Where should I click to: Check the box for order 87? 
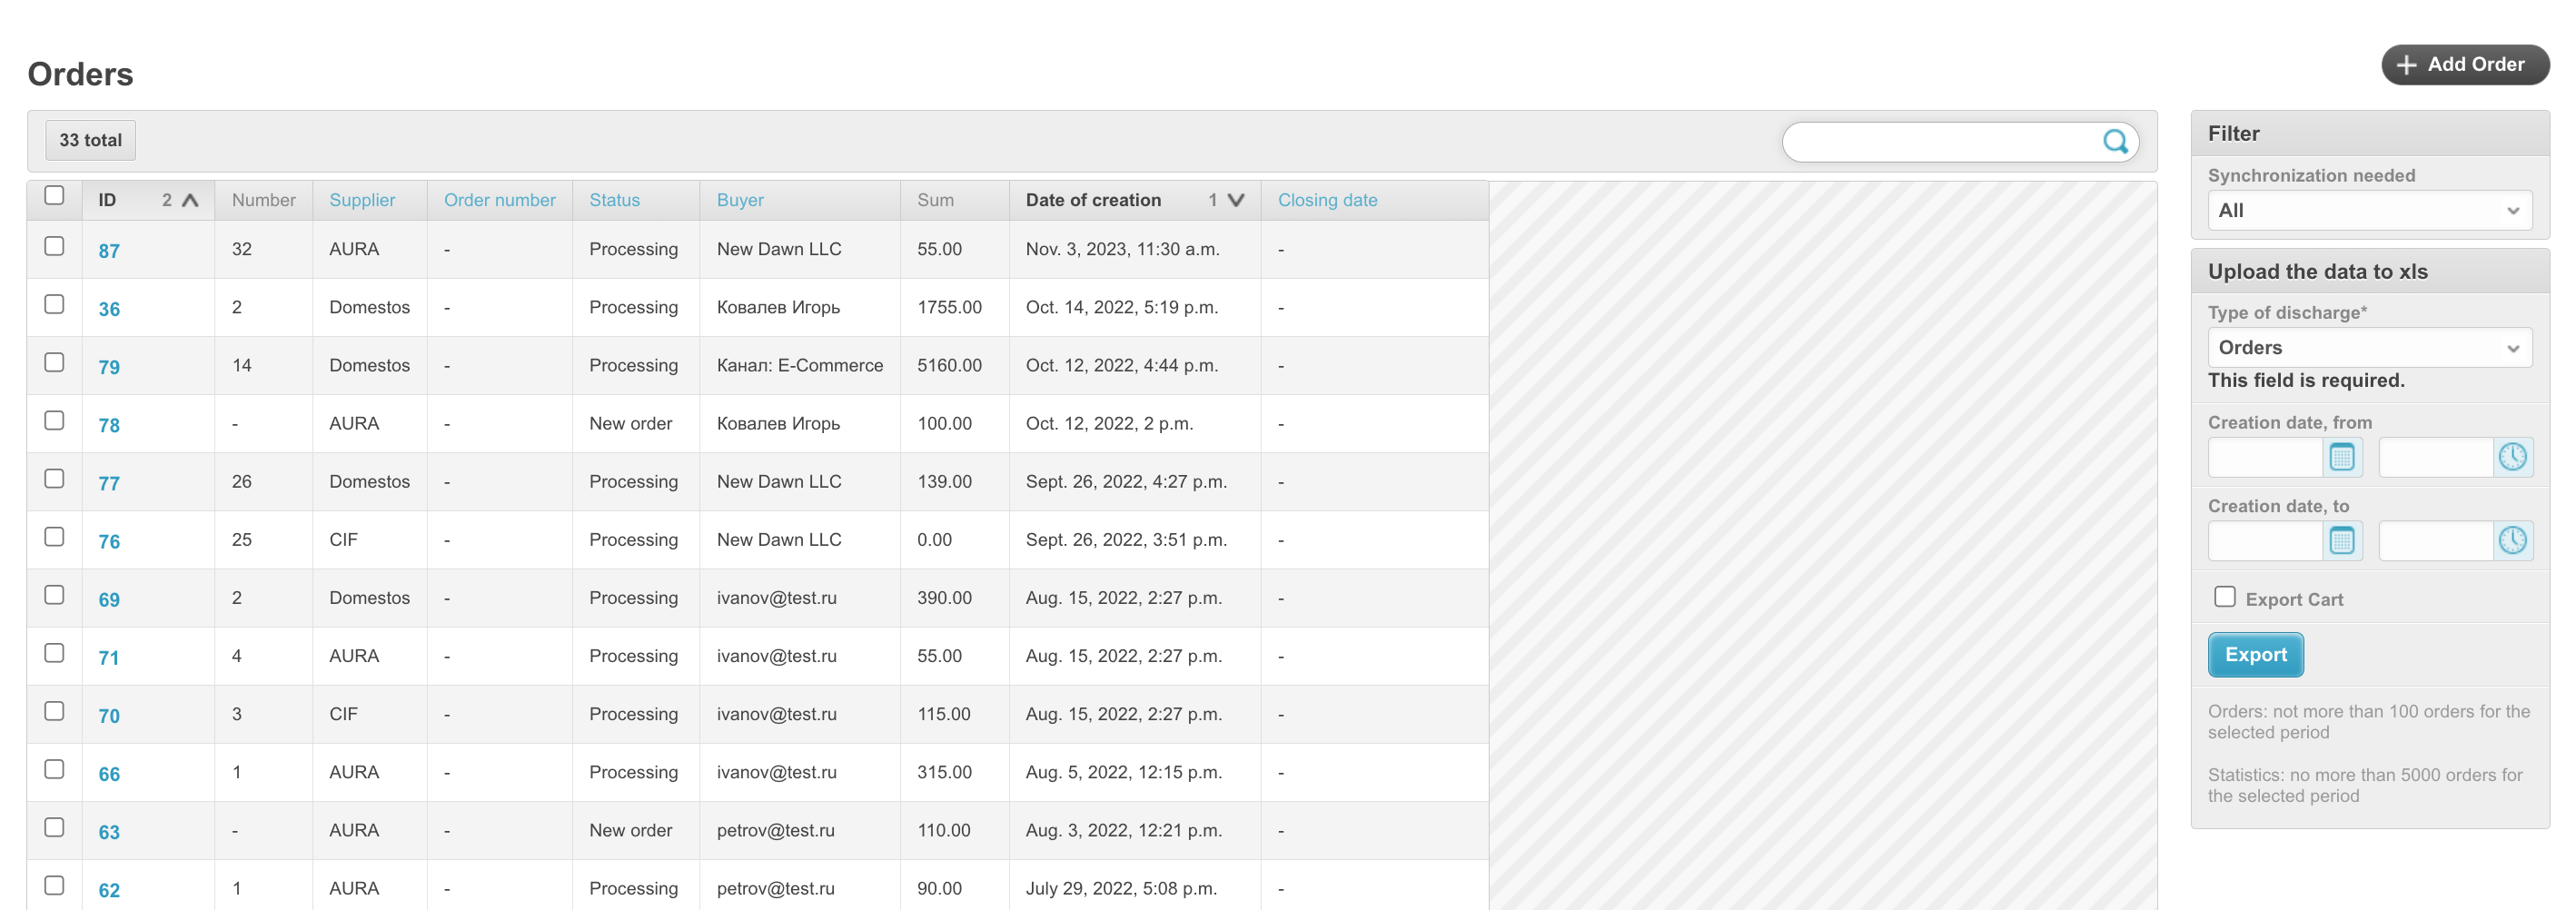tap(55, 246)
